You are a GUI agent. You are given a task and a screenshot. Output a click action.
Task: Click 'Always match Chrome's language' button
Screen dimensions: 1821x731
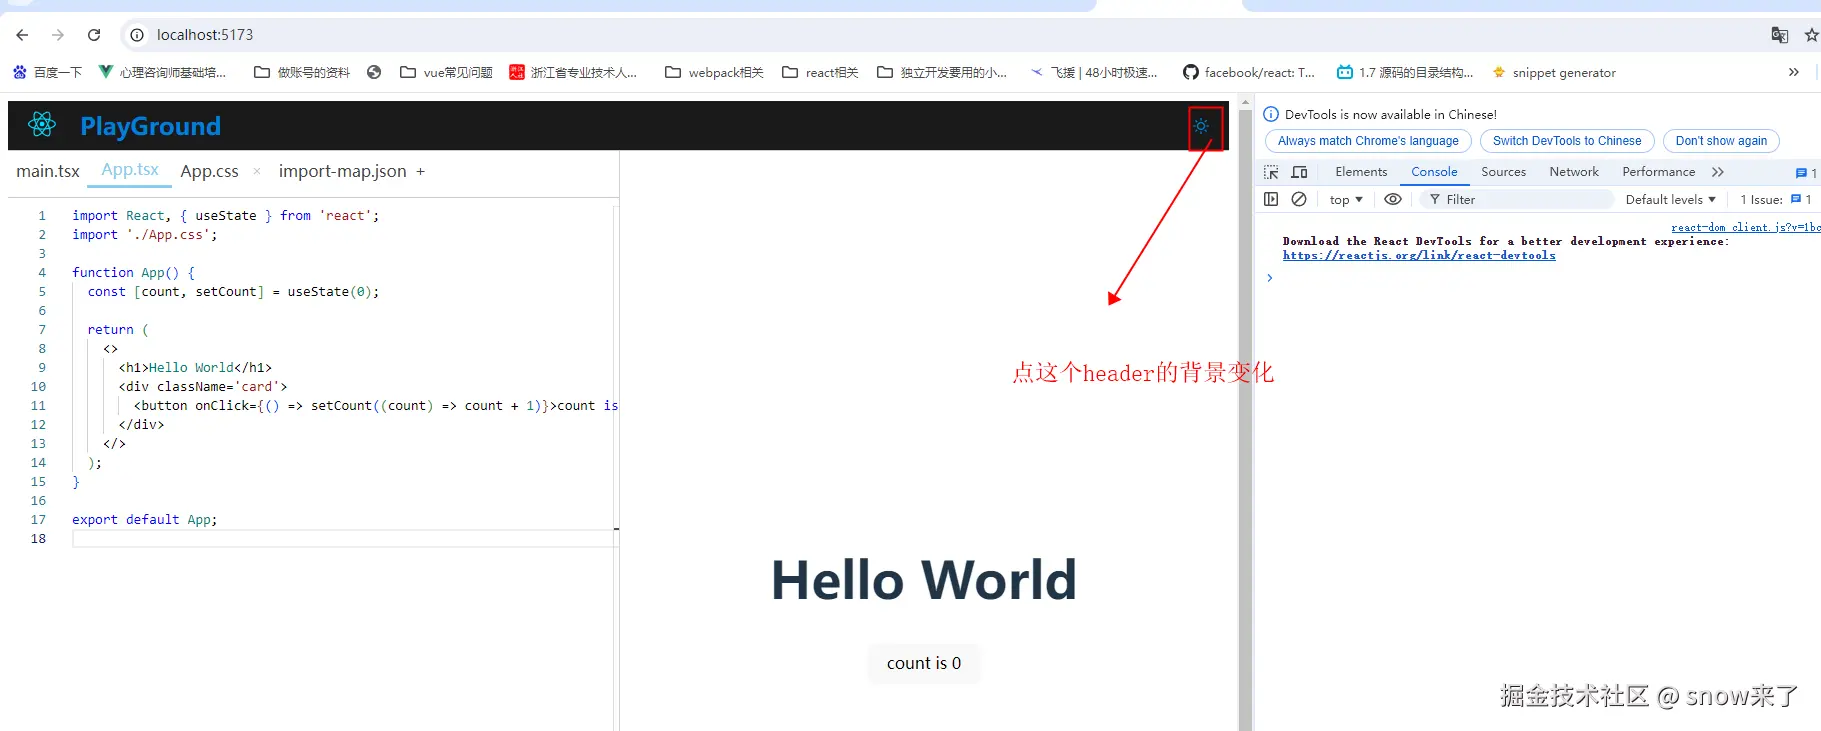[x=1368, y=141]
